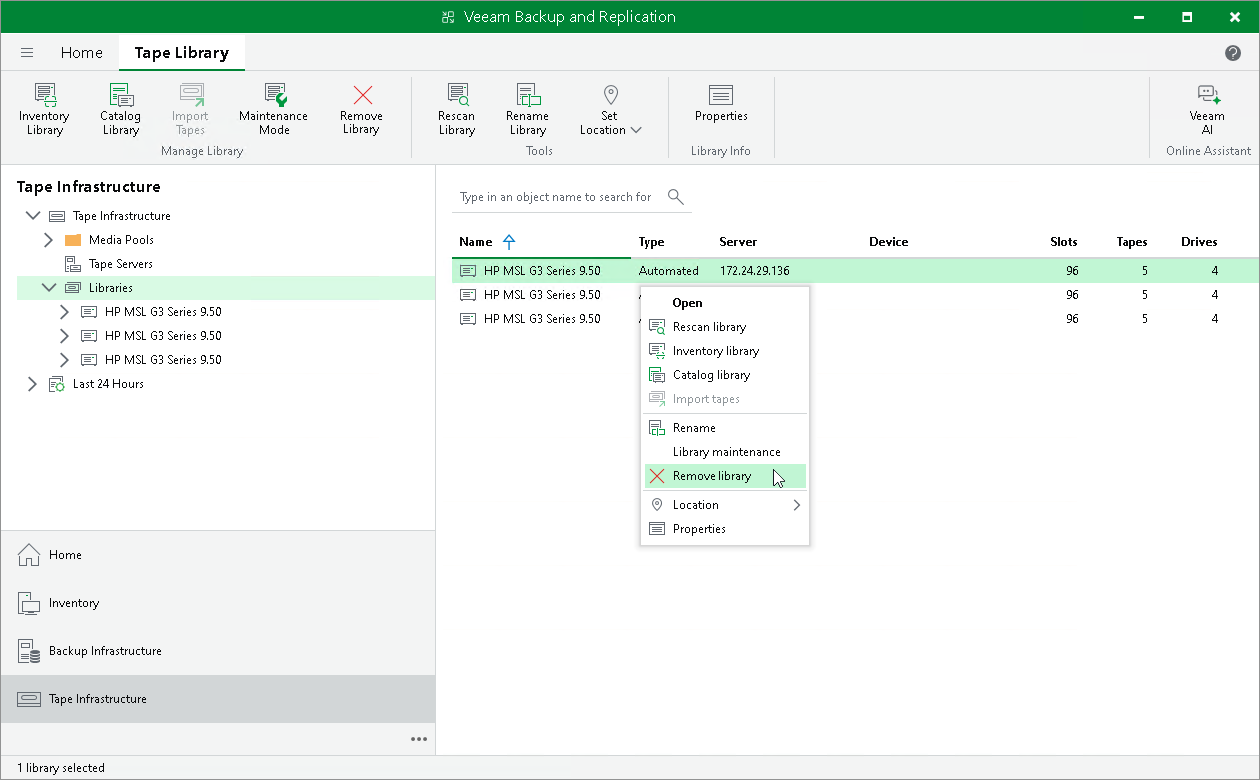The image size is (1260, 780).
Task: Expand first HP MSL G3 library in tree
Action: (64, 312)
